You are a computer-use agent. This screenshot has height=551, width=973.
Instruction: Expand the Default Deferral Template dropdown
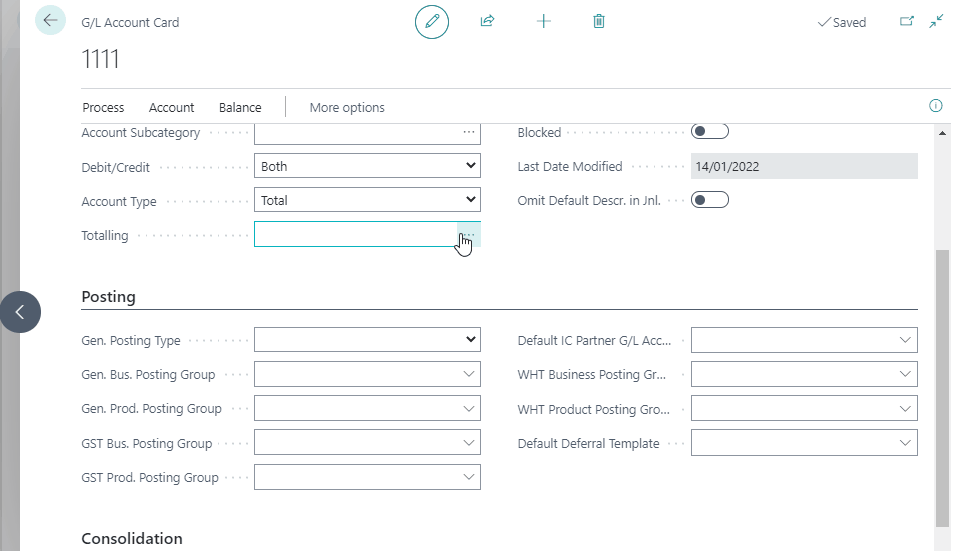[804, 443]
